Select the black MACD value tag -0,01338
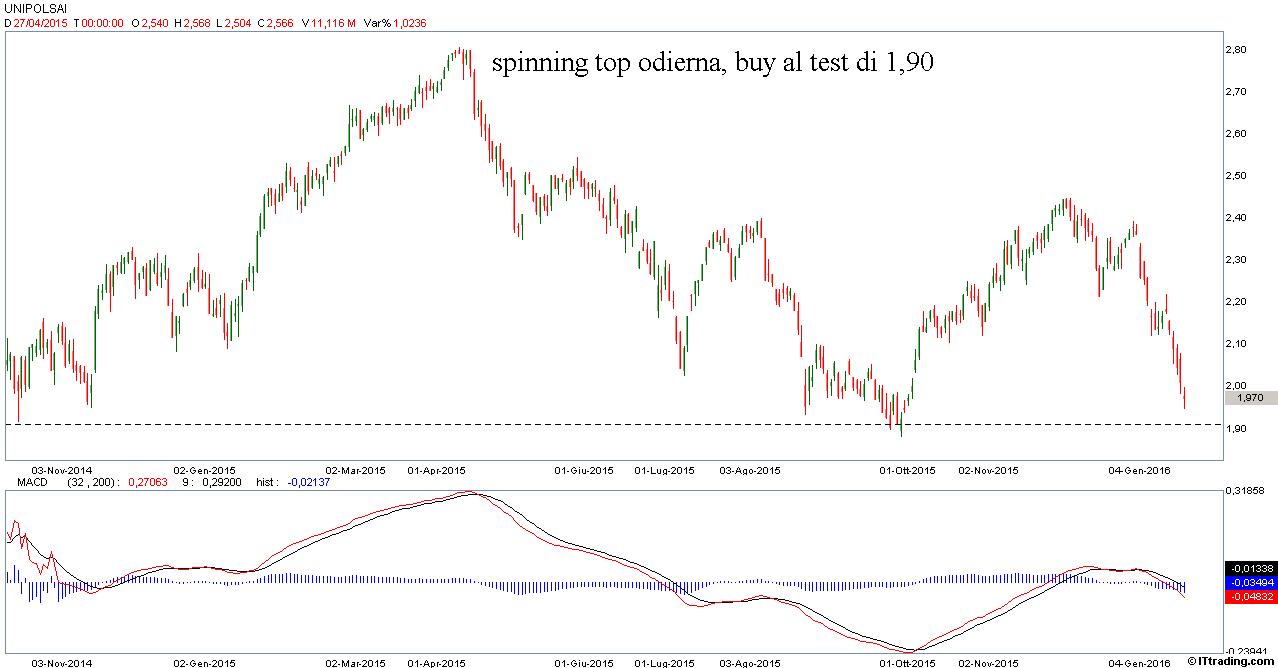 tap(1250, 567)
